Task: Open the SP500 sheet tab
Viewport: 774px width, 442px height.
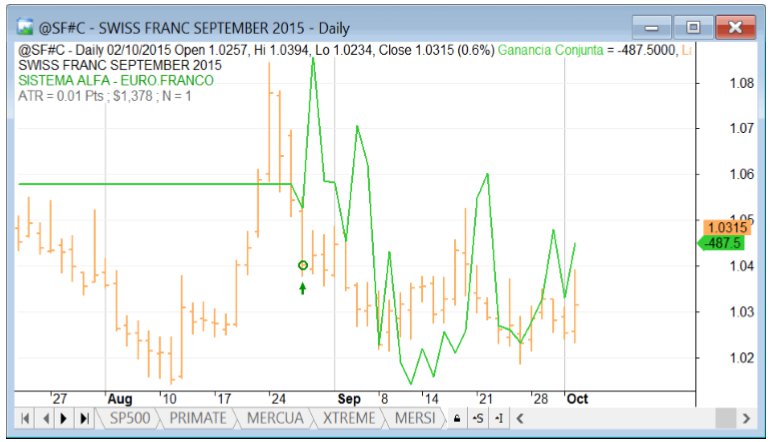Action: 129,418
